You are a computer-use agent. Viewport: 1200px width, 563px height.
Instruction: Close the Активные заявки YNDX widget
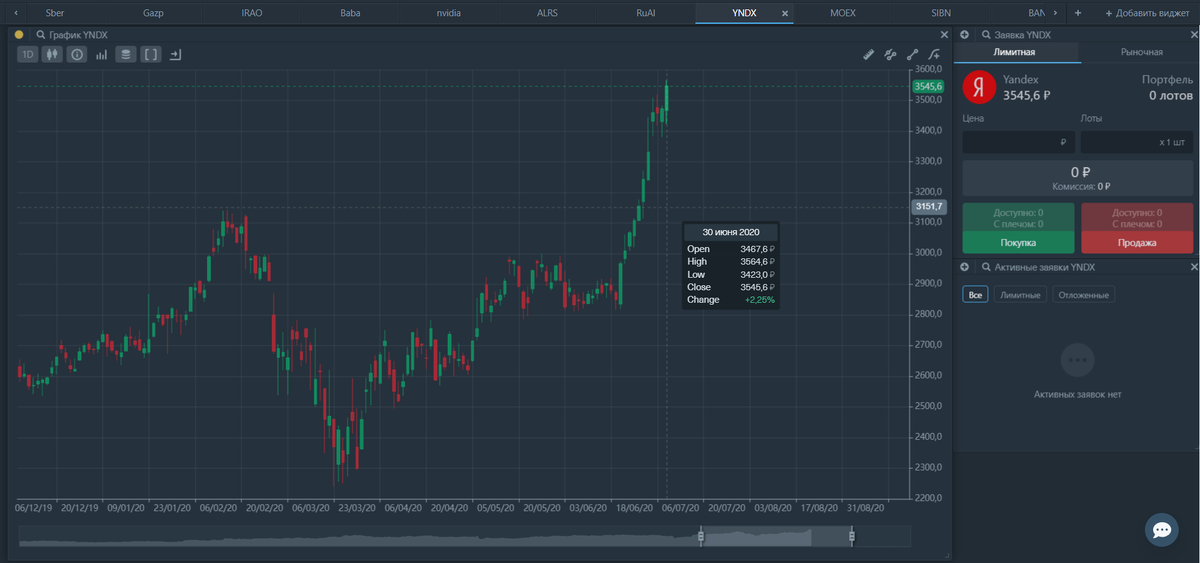1193,267
